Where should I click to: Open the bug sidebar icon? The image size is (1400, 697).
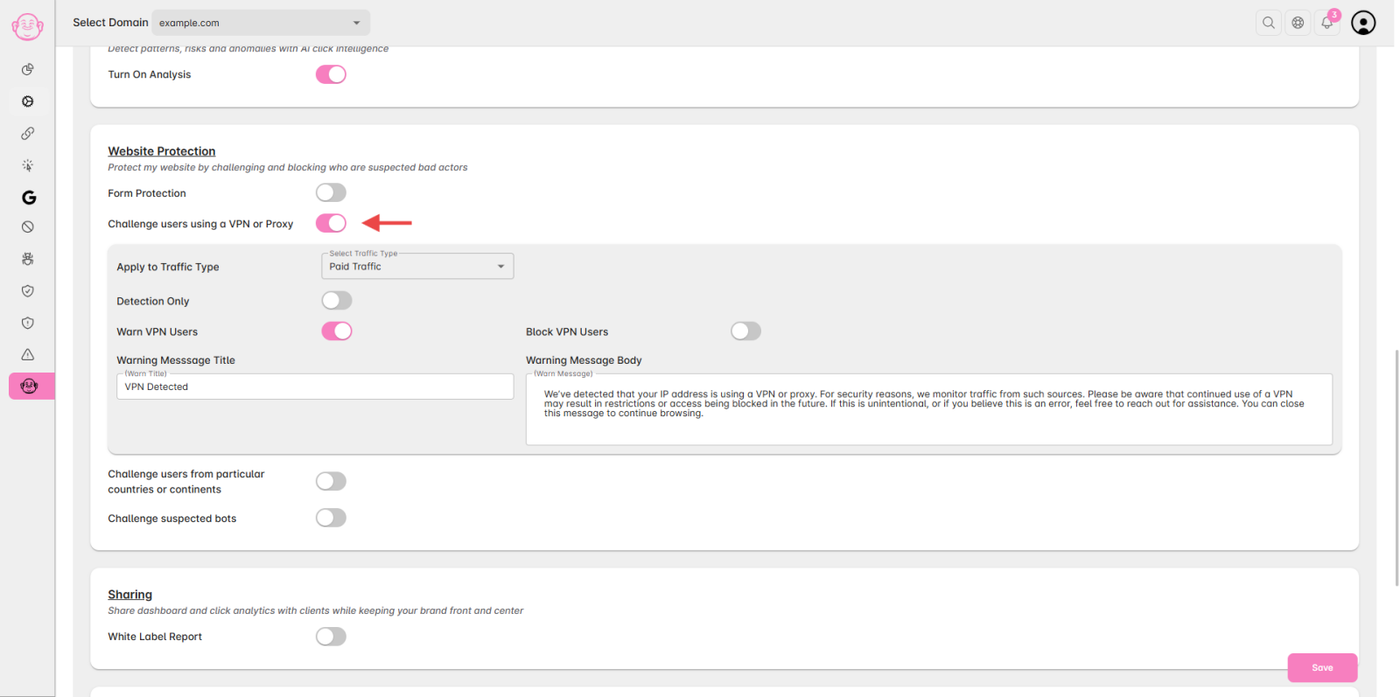click(28, 259)
